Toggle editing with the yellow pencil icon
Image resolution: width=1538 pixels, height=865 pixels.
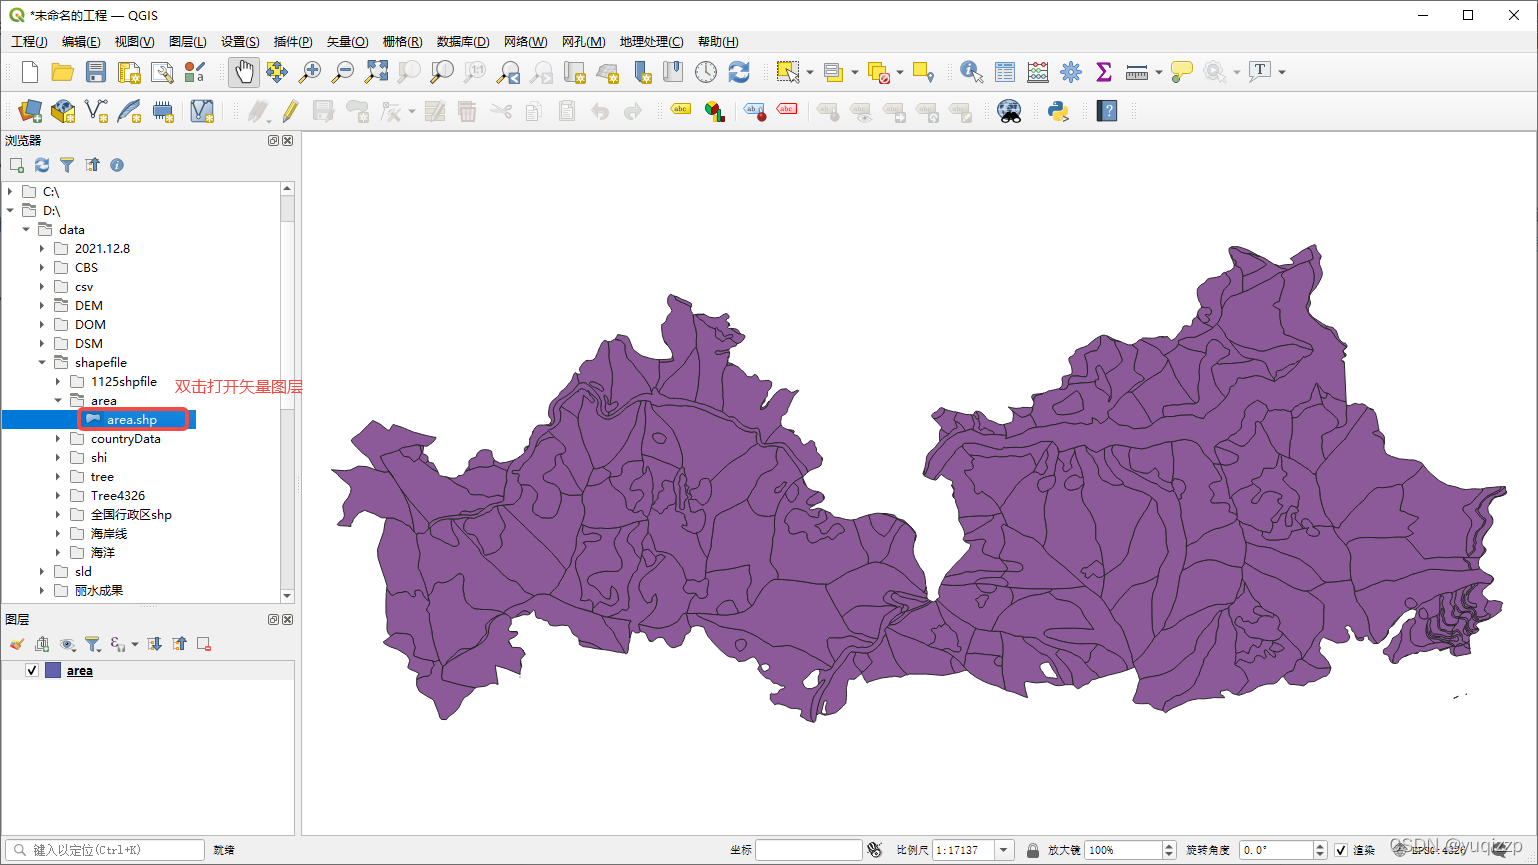[290, 111]
